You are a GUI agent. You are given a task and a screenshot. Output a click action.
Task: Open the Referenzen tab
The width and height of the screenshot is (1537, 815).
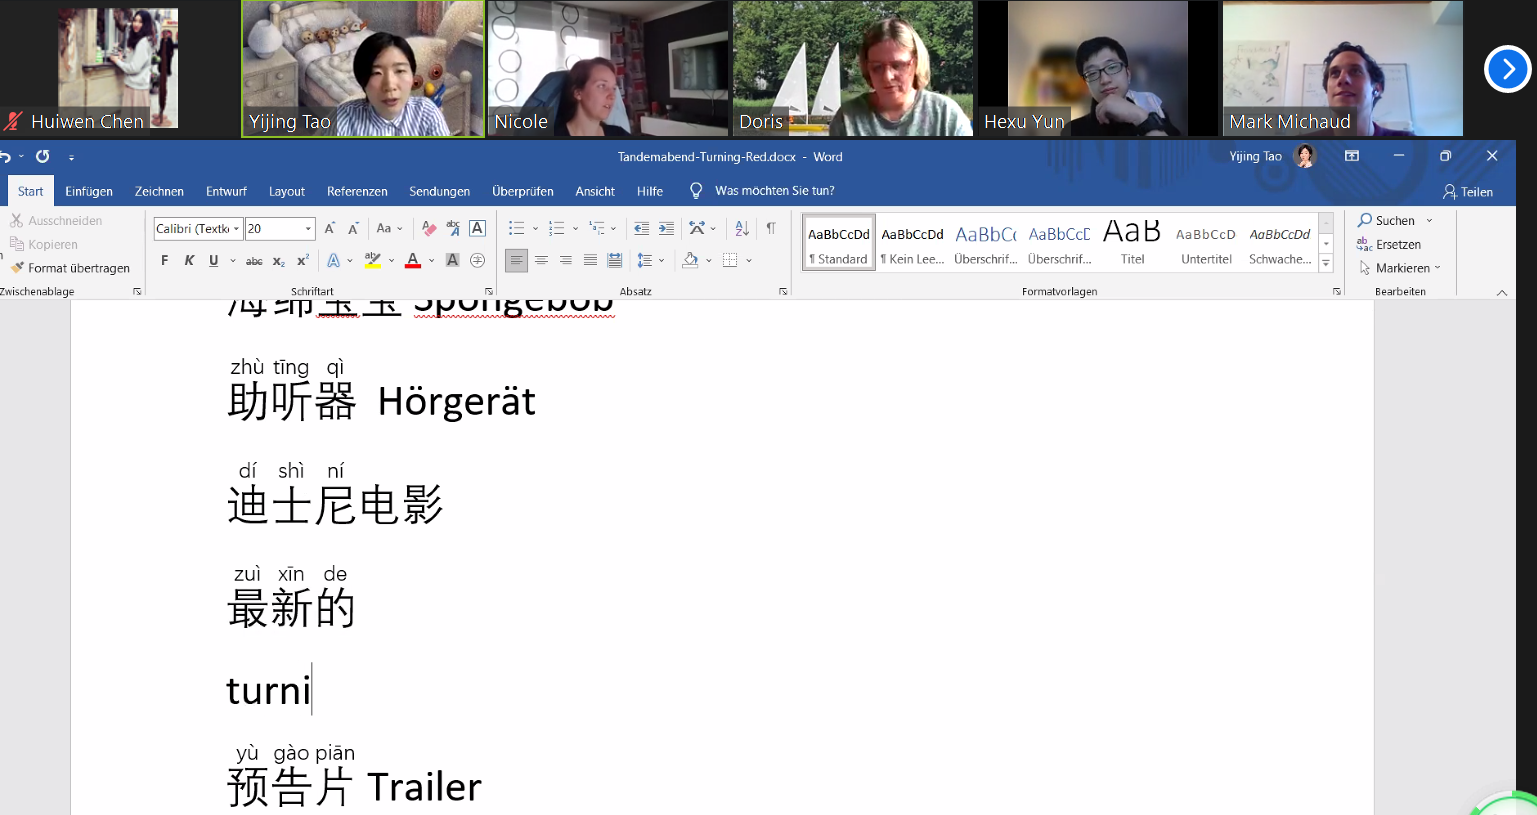point(357,191)
